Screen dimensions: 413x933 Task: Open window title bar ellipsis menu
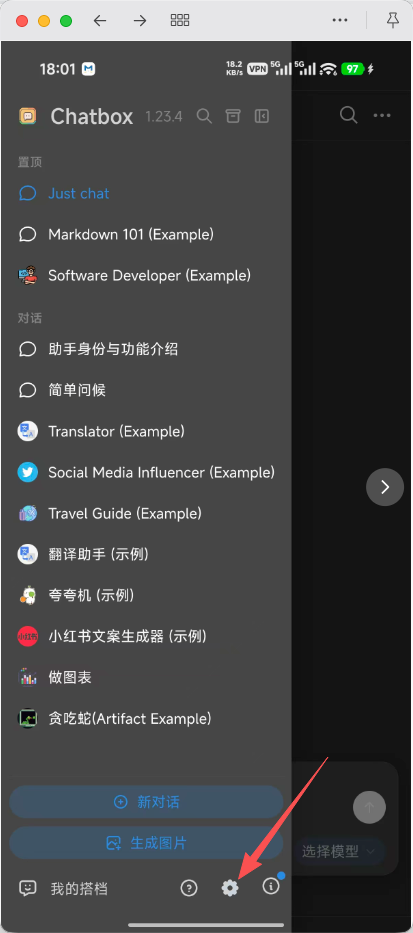(x=340, y=20)
